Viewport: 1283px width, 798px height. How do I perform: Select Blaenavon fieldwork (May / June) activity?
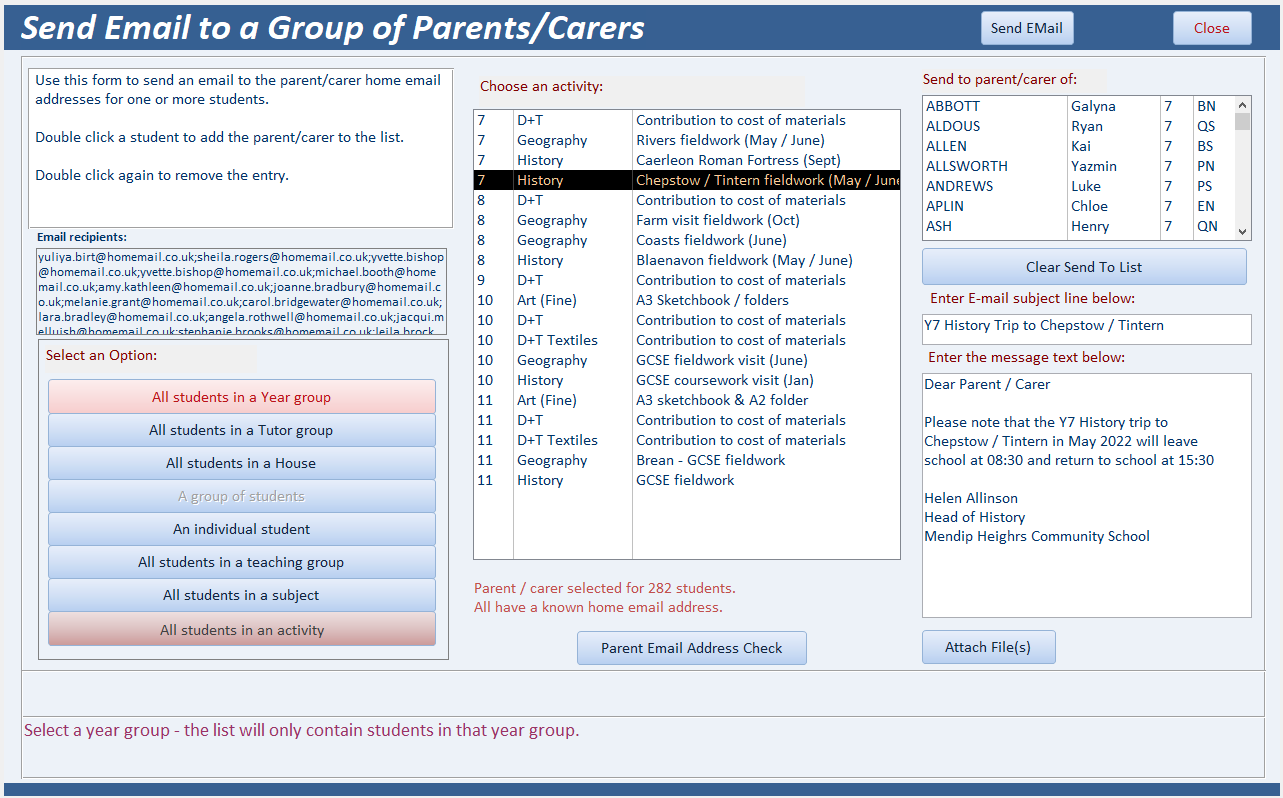[687, 260]
